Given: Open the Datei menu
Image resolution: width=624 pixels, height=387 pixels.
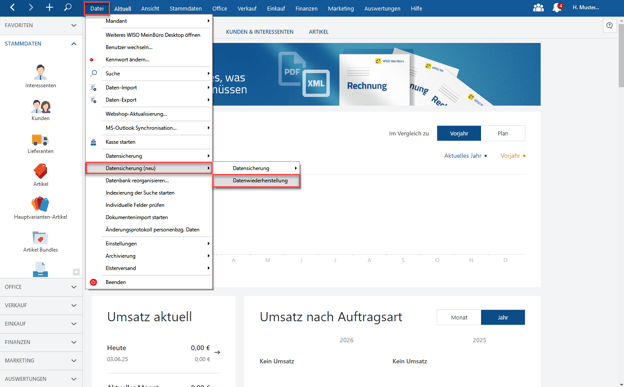Looking at the screenshot, I should point(97,8).
